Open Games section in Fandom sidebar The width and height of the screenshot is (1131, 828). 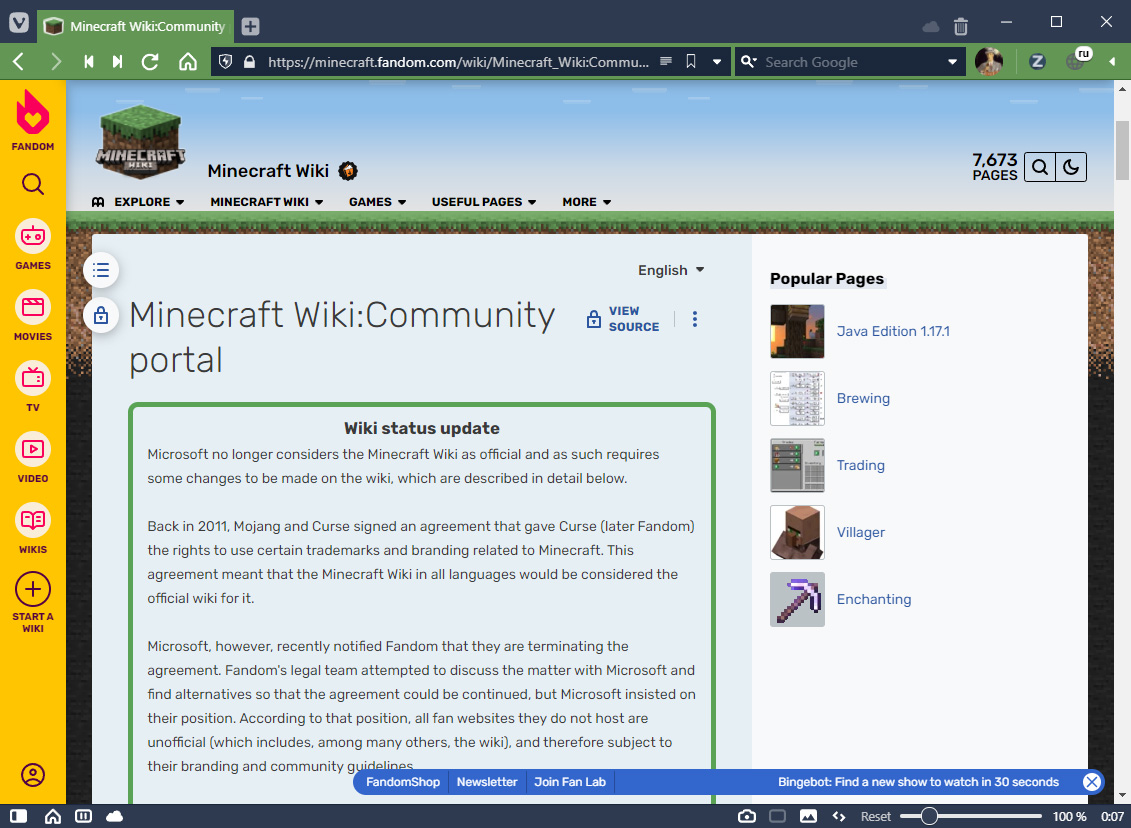pyautogui.click(x=33, y=237)
